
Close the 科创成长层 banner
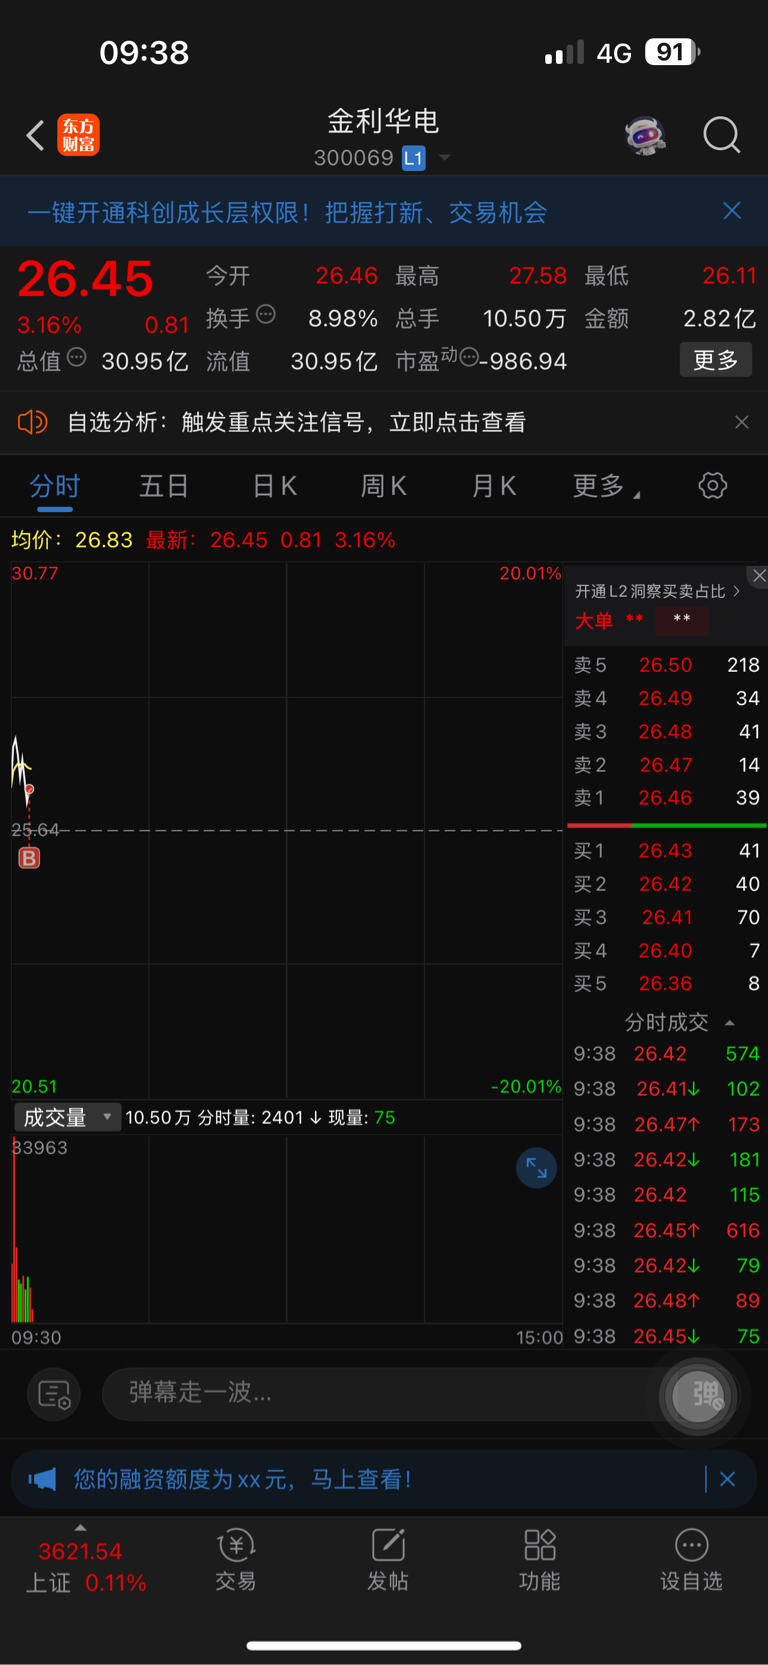click(x=732, y=211)
